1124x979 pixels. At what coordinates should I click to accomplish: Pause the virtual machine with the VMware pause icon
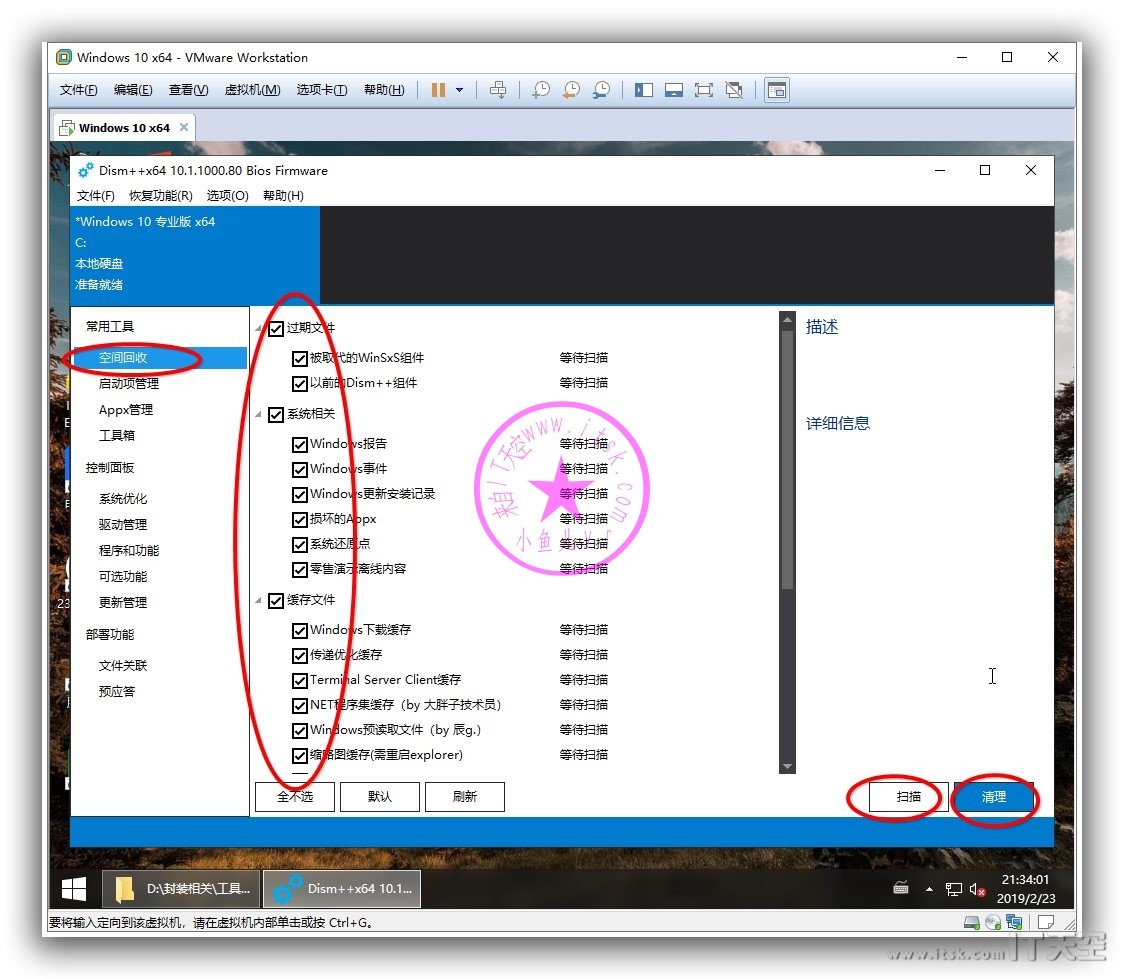coord(438,90)
